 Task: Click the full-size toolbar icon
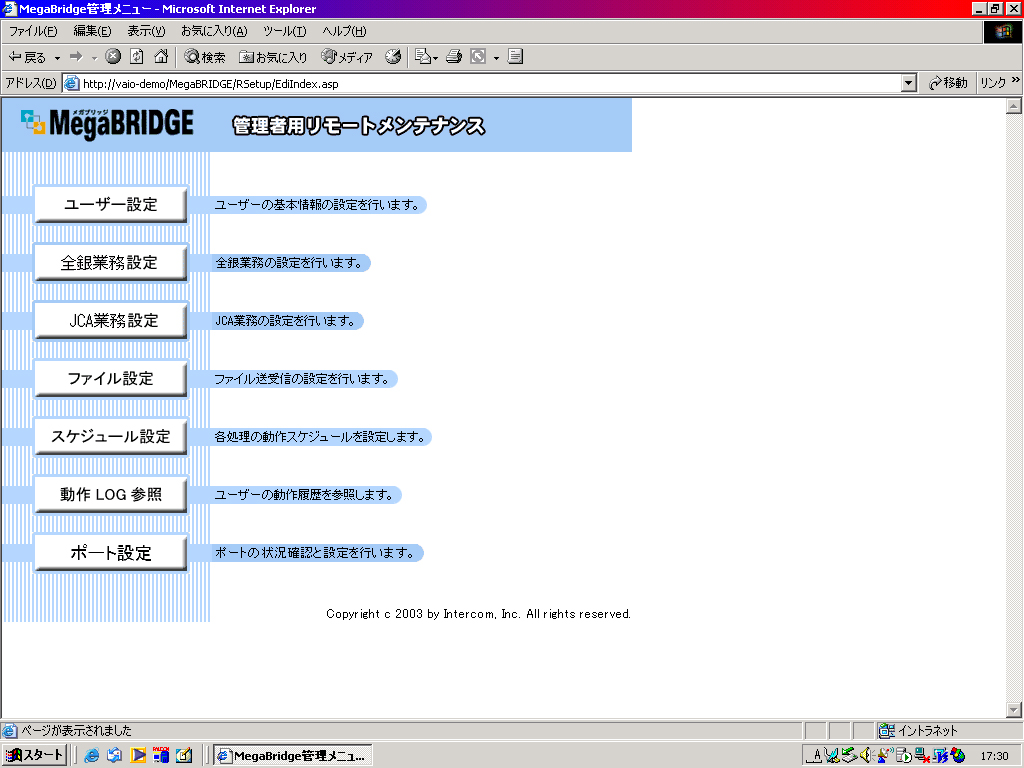pos(478,57)
